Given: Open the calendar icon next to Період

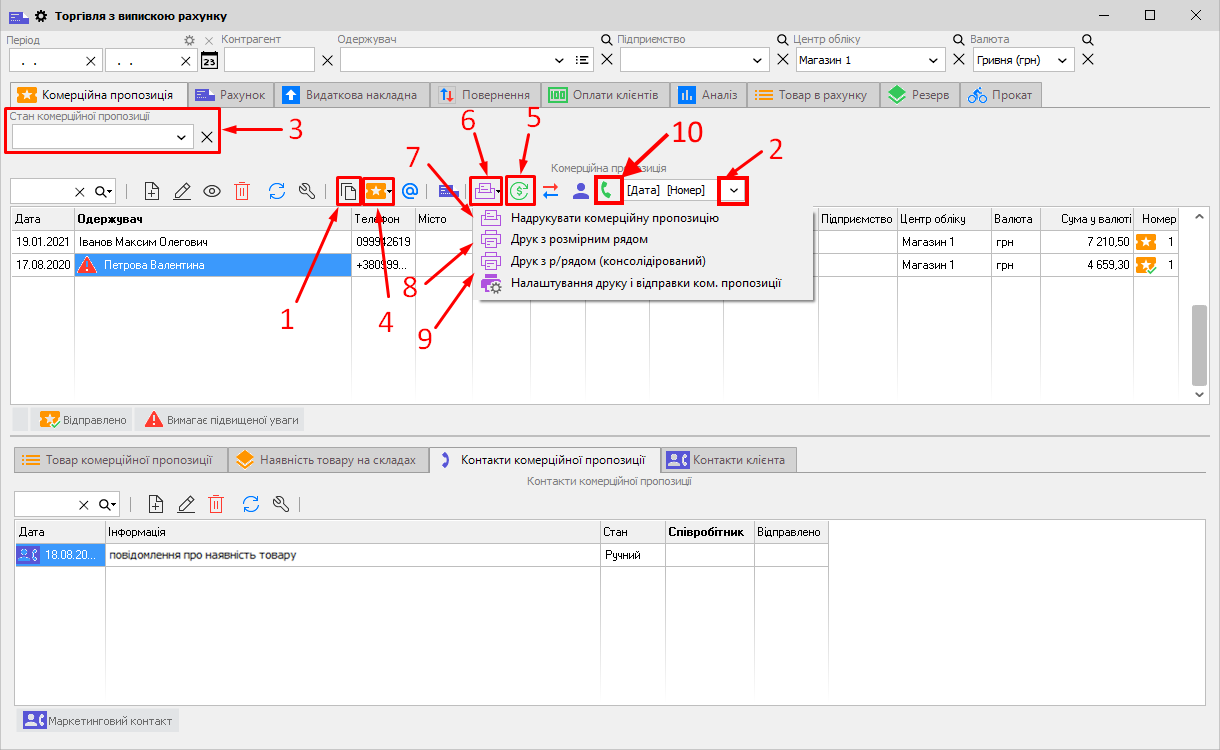Looking at the screenshot, I should pyautogui.click(x=209, y=61).
